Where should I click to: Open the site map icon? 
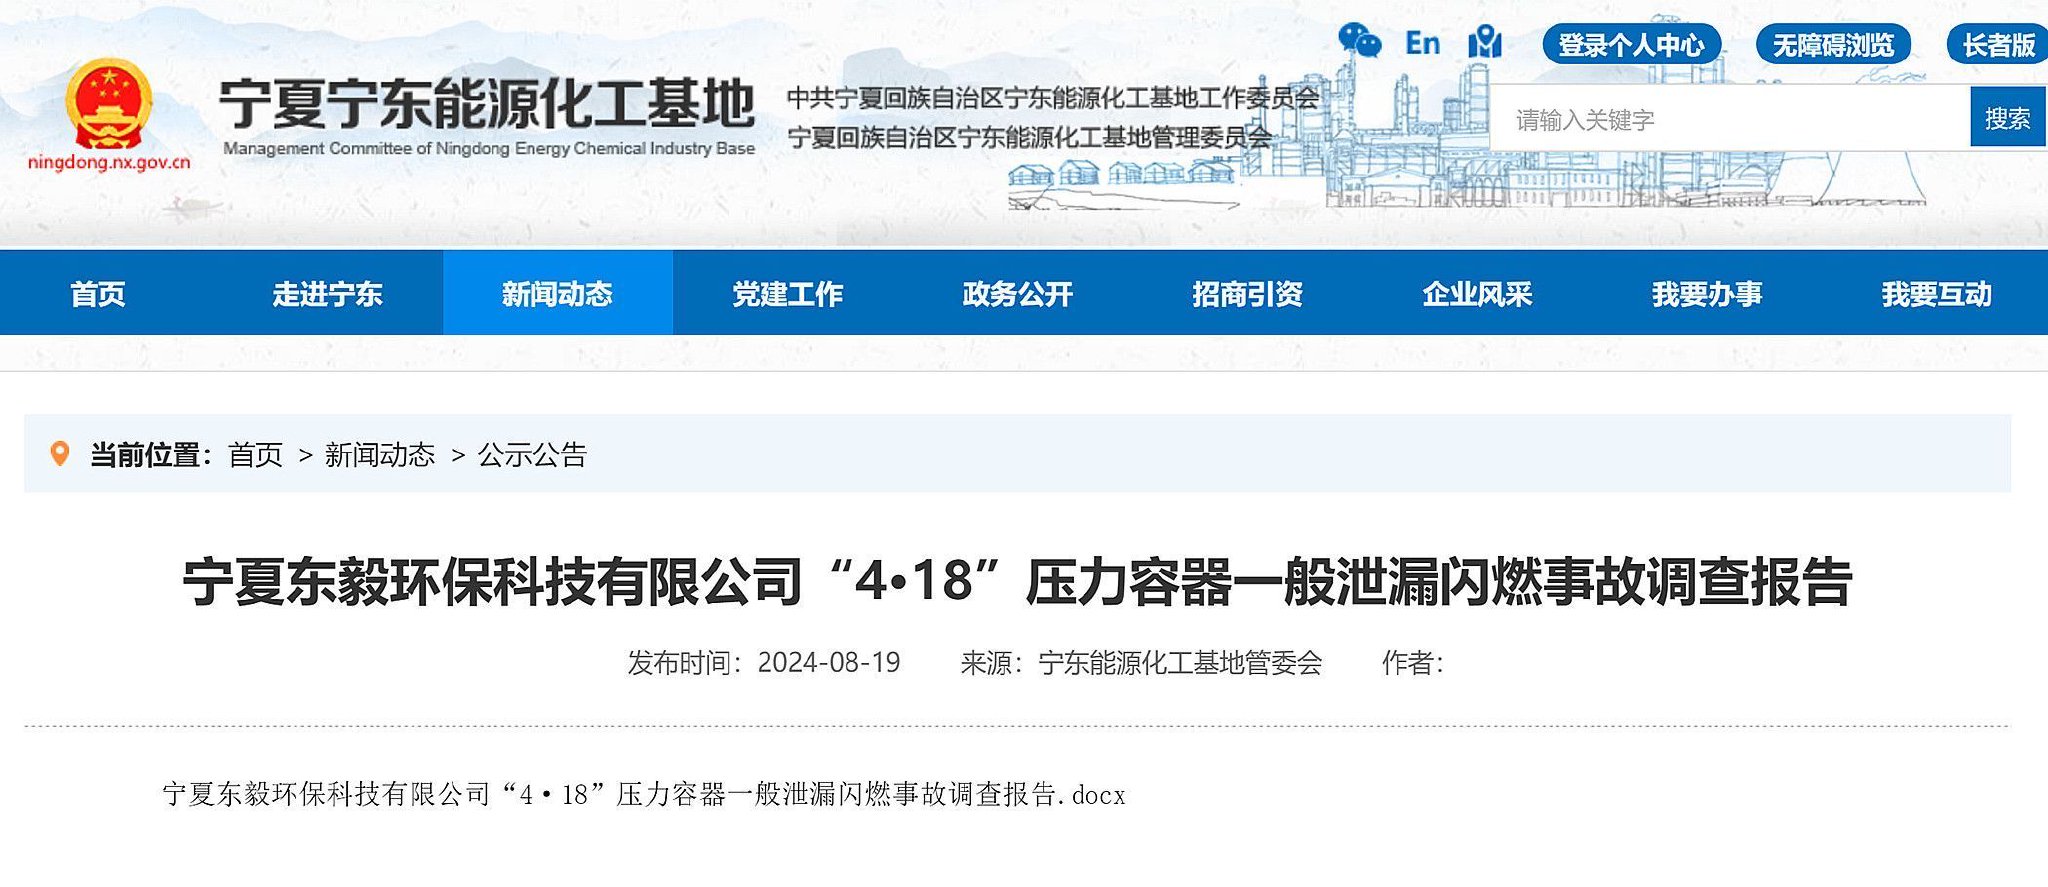pyautogui.click(x=1485, y=42)
